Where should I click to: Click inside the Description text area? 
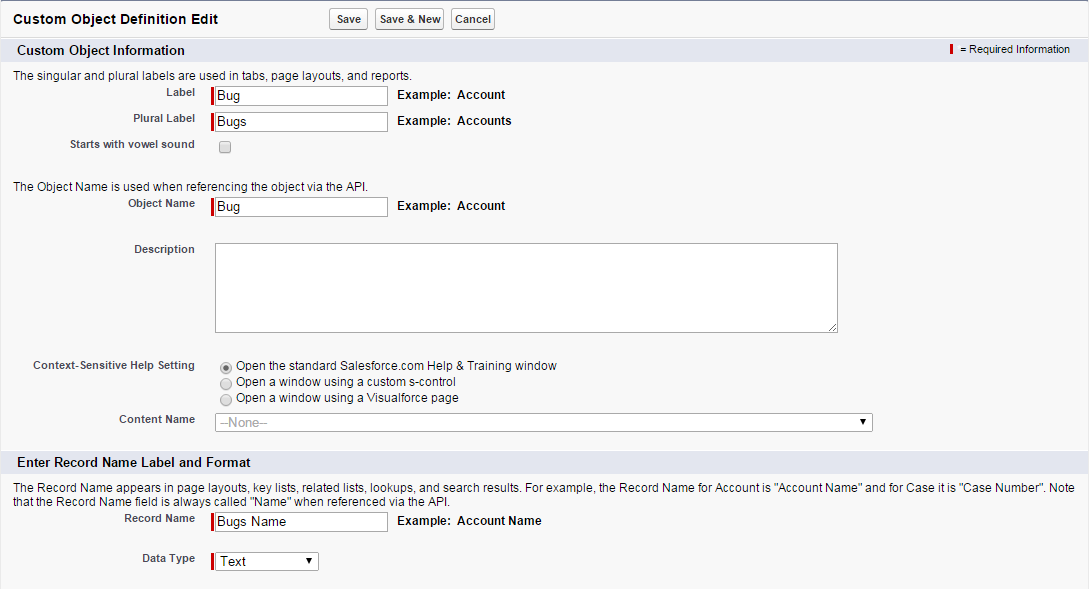coord(525,286)
